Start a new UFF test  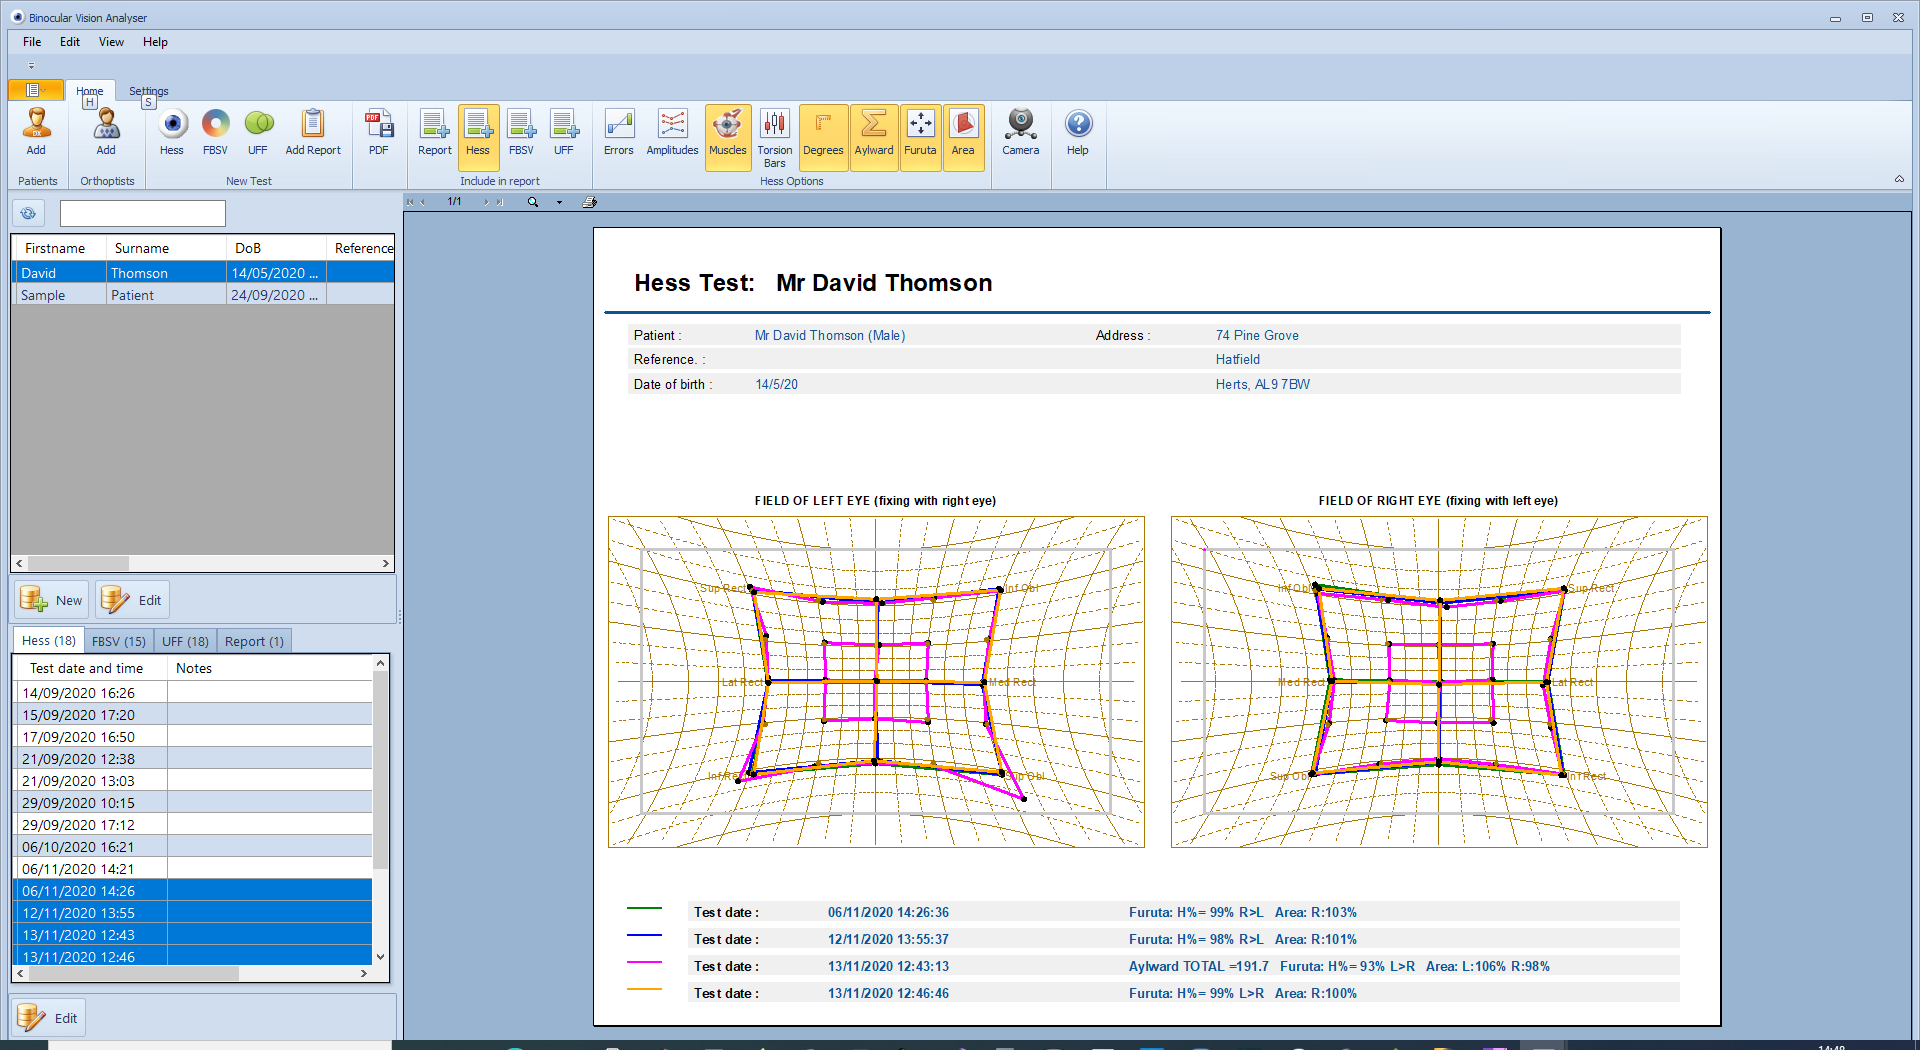pos(258,132)
